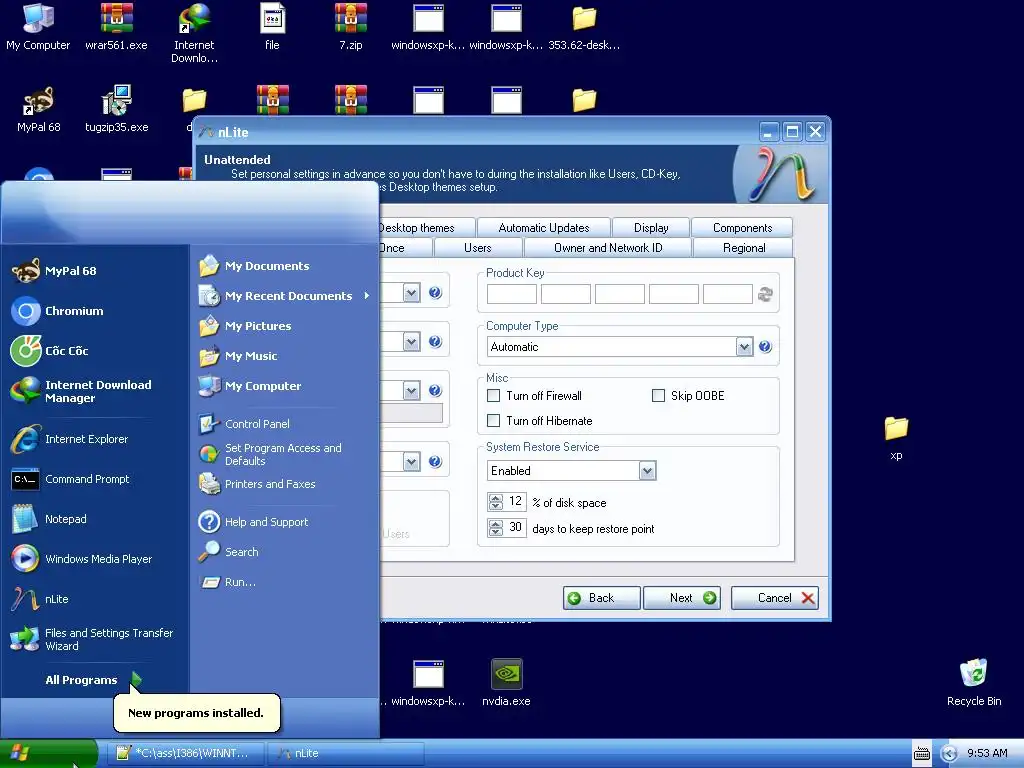Switch to Users tab

pyautogui.click(x=477, y=248)
